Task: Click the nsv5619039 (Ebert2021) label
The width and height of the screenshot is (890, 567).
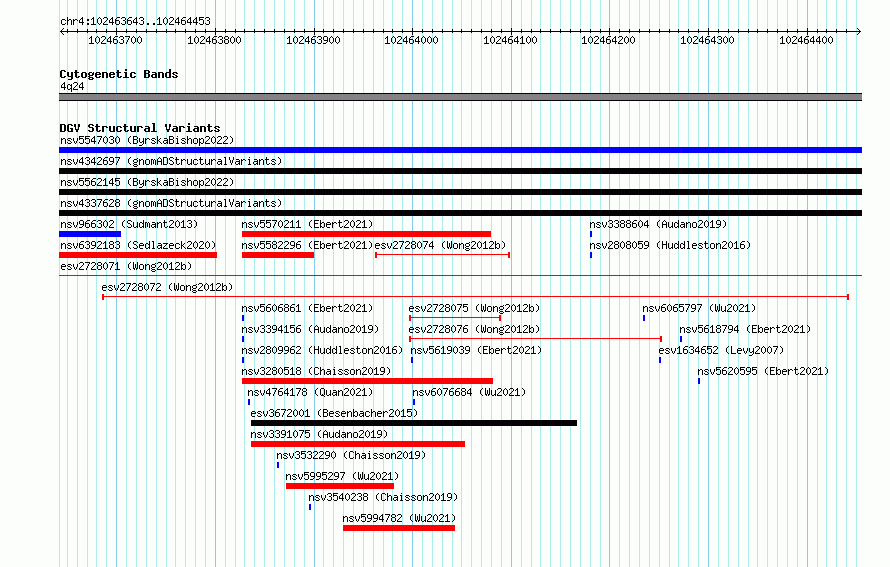Action: coord(476,350)
